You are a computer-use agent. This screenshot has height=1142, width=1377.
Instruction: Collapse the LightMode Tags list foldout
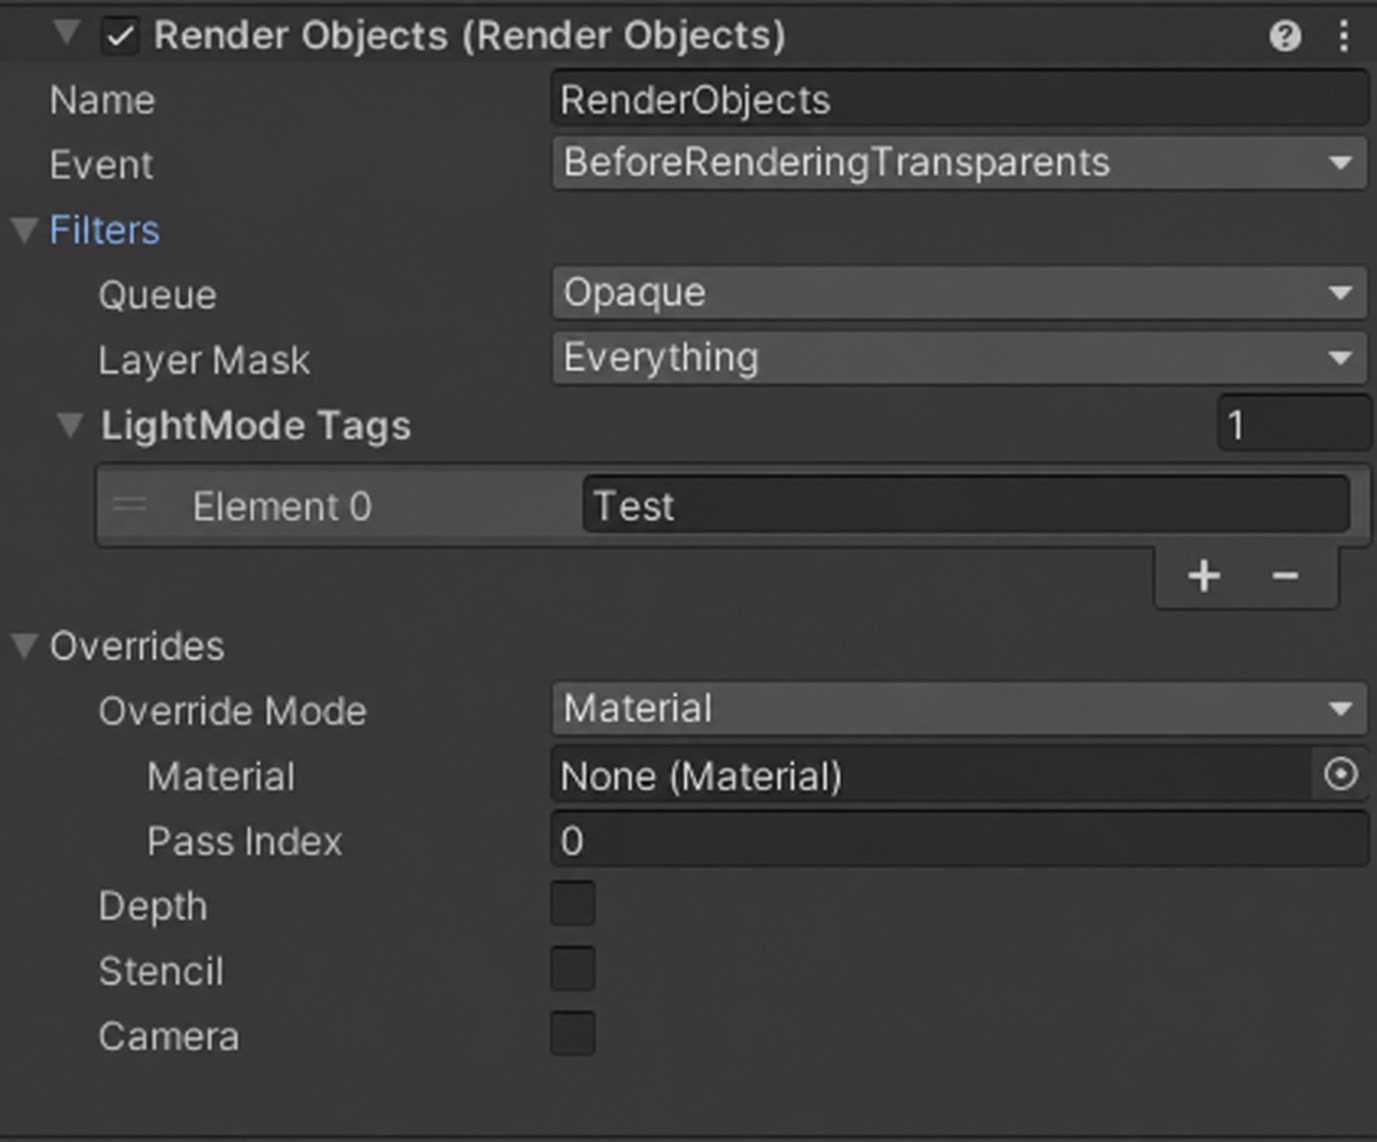(69, 425)
